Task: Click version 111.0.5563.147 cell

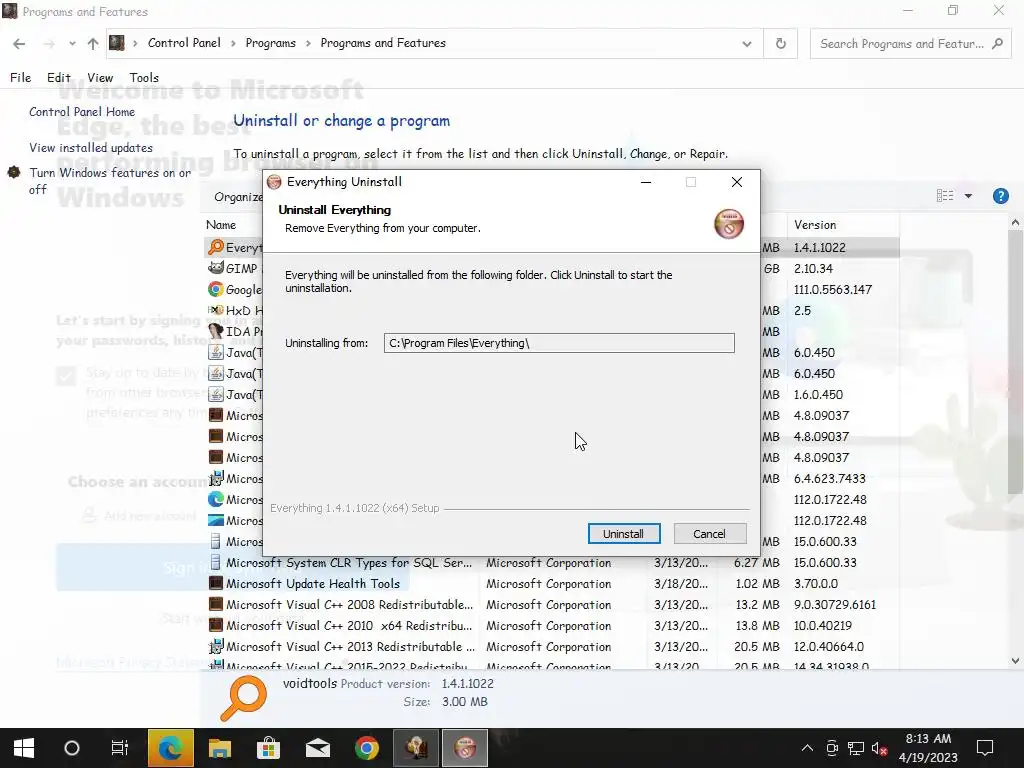Action: tap(833, 289)
